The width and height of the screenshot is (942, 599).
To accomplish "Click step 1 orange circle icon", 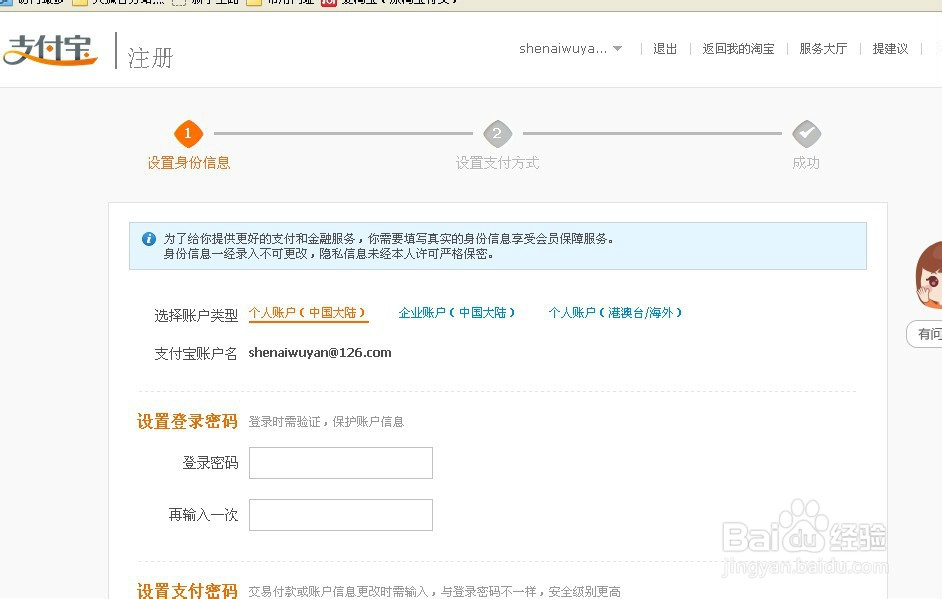I will click(188, 133).
